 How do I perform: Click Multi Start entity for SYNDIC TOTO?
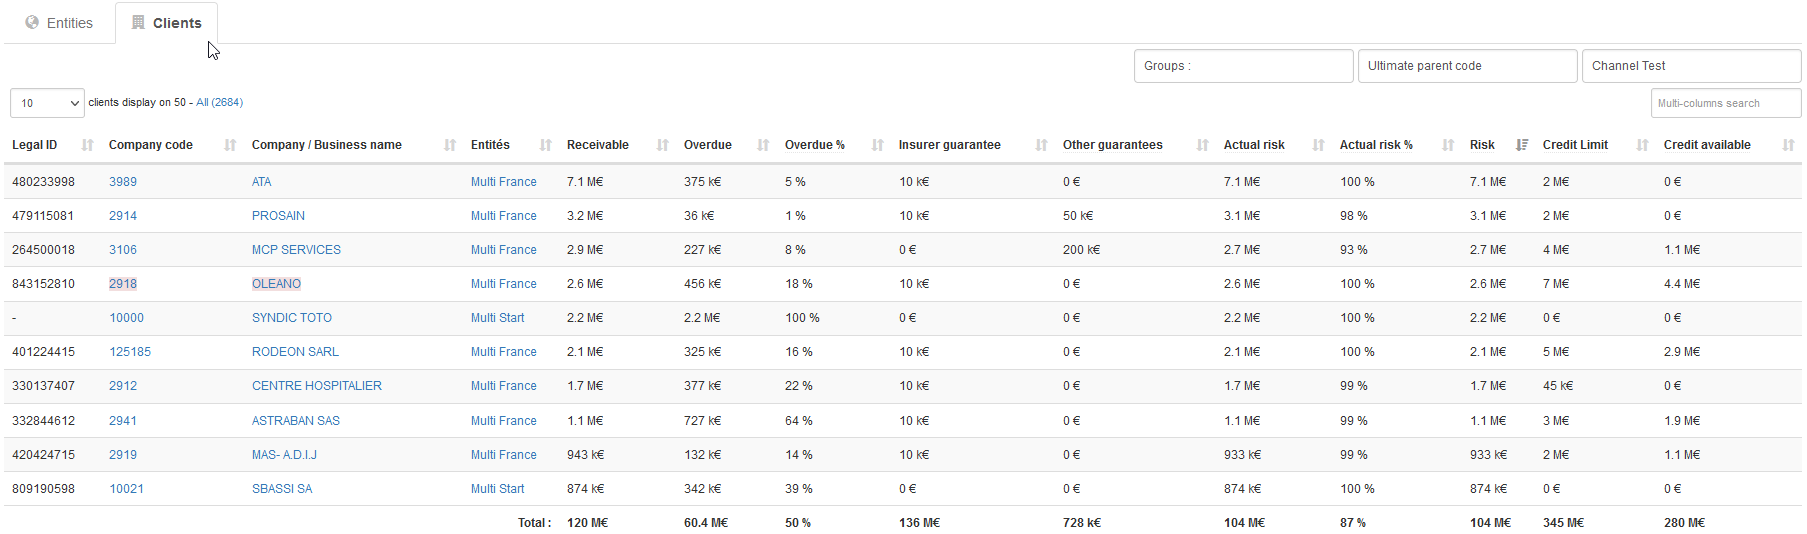point(497,318)
